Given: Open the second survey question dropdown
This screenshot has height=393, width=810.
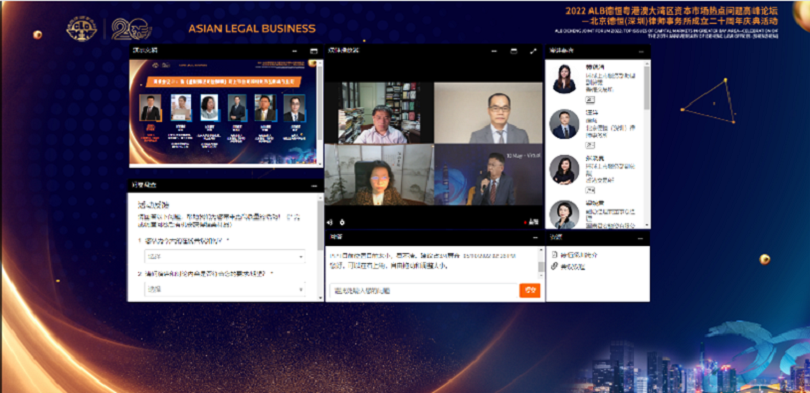Looking at the screenshot, I should [x=225, y=289].
